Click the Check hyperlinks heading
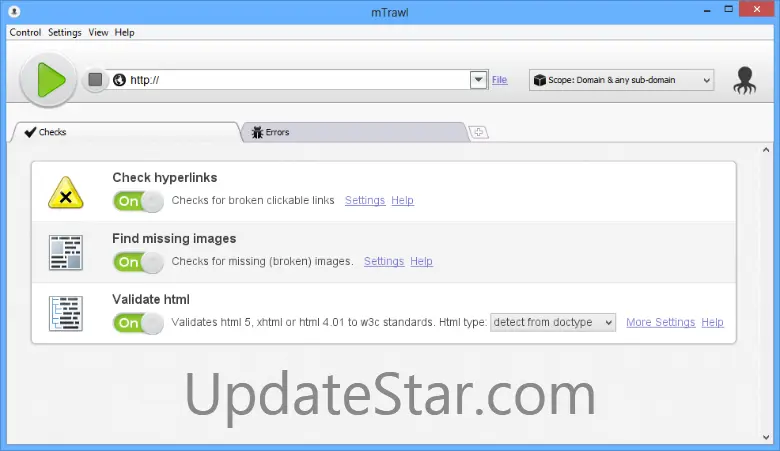This screenshot has width=780, height=451. tap(165, 178)
